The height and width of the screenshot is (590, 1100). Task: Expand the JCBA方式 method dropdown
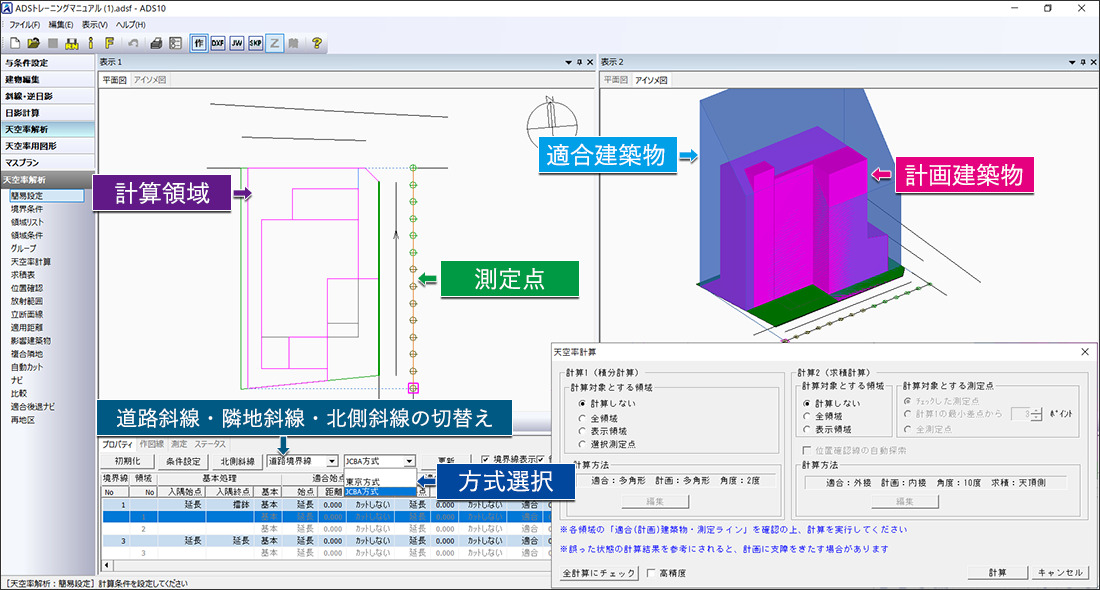tap(409, 461)
